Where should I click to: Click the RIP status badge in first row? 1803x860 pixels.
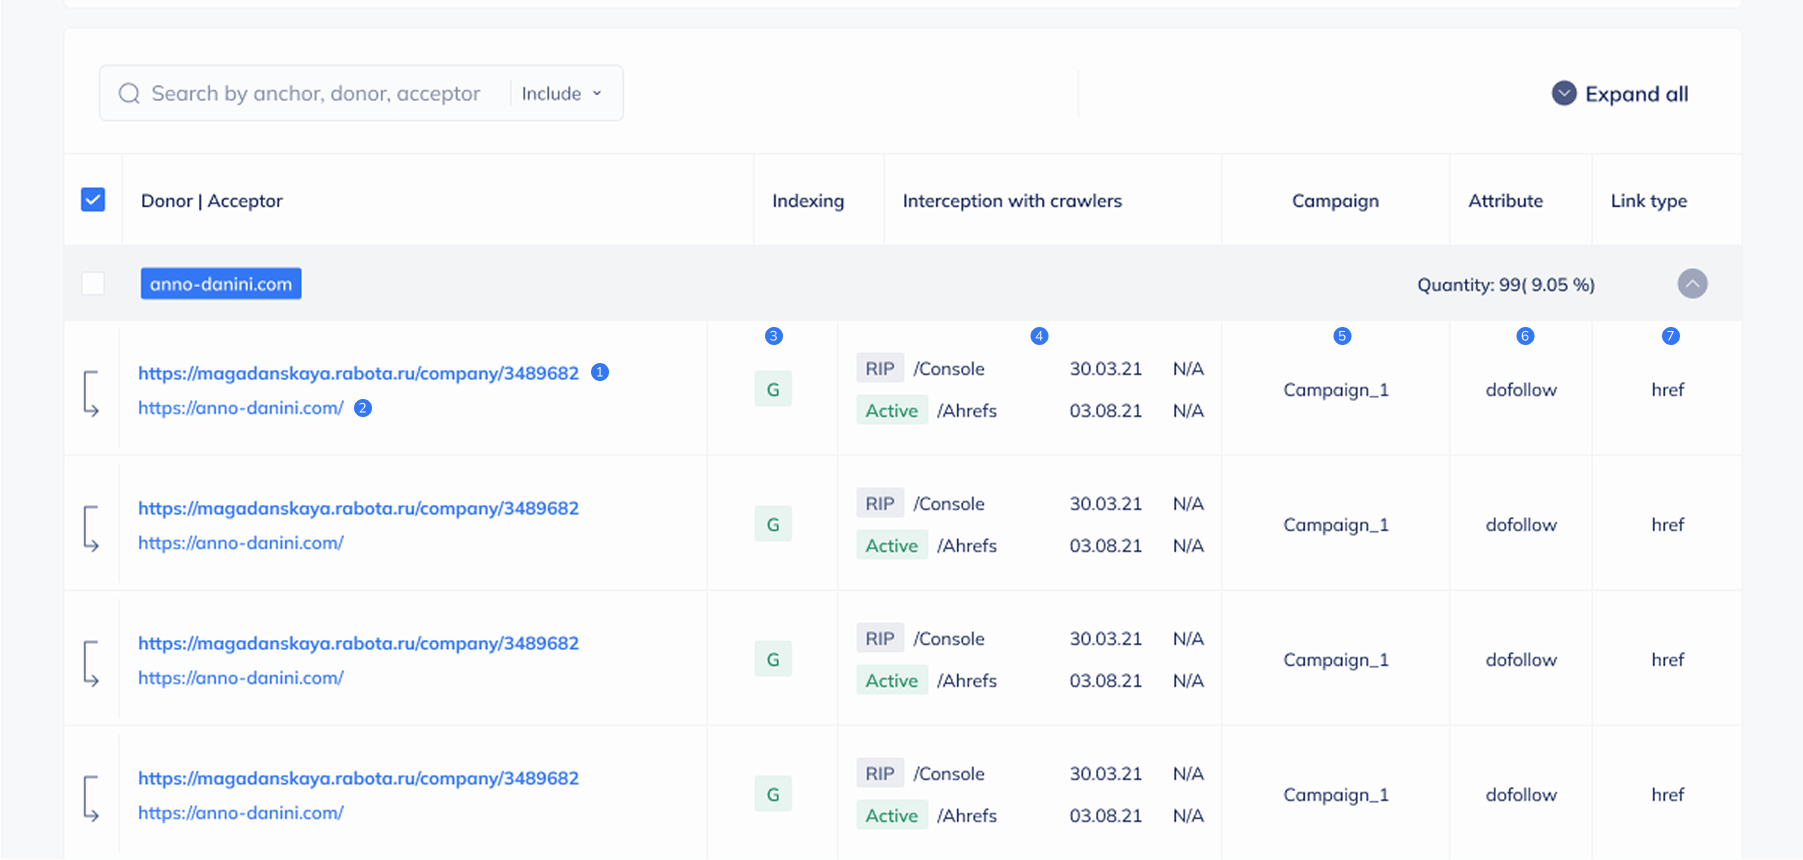(x=880, y=368)
